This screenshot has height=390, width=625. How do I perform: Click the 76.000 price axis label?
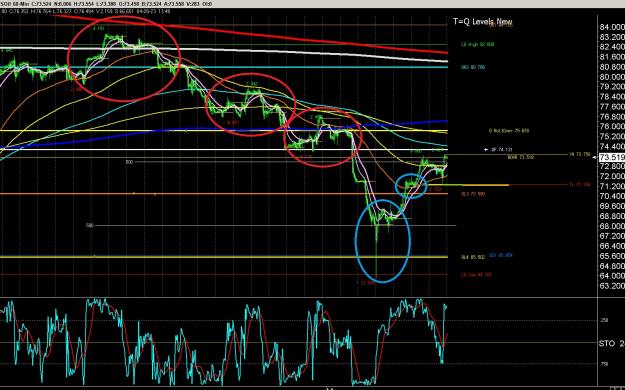click(612, 126)
